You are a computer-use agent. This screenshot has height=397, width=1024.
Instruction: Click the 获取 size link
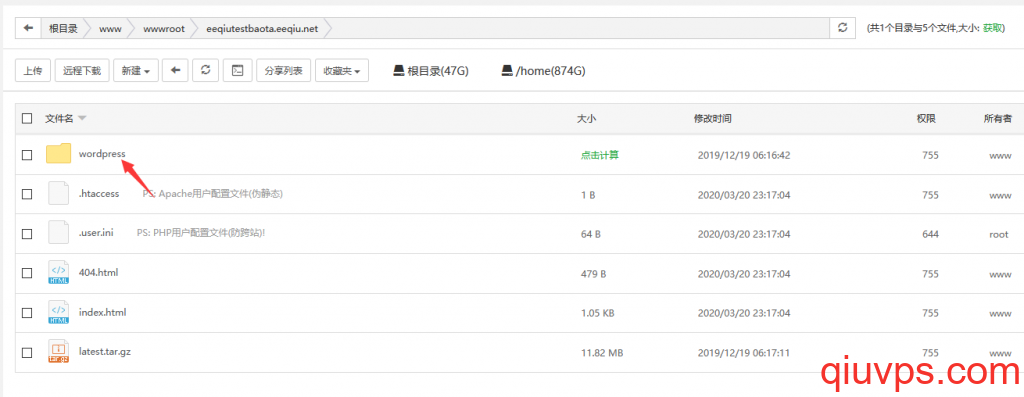[992, 28]
